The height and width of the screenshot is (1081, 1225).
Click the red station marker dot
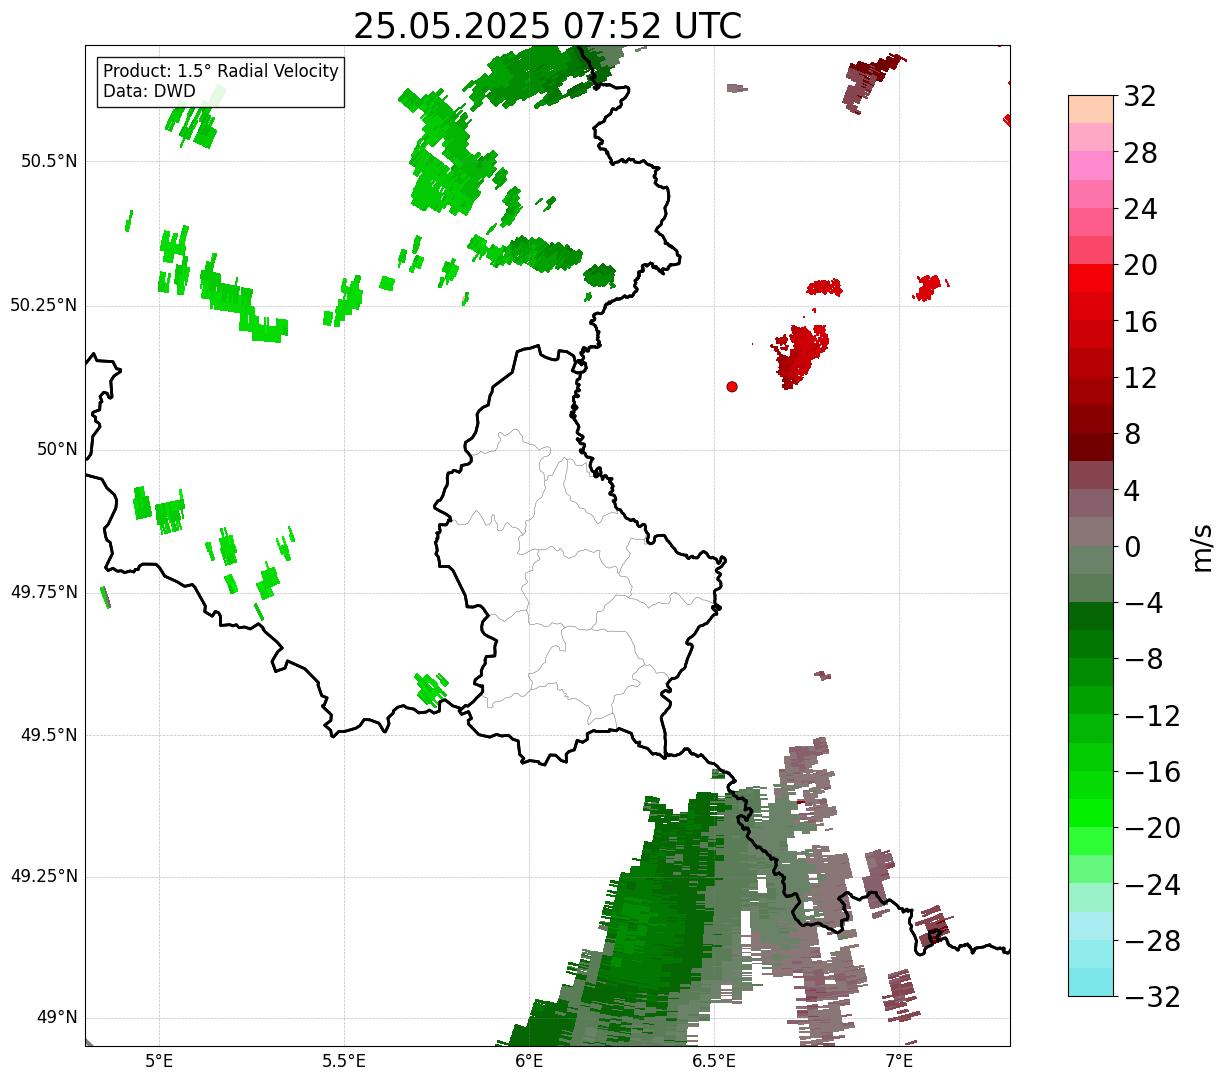[x=732, y=386]
